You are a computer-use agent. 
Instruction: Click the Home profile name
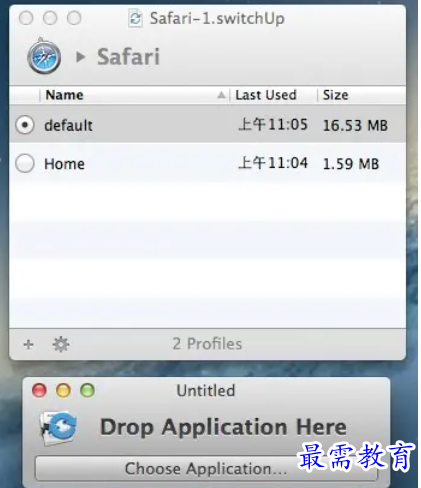64,164
